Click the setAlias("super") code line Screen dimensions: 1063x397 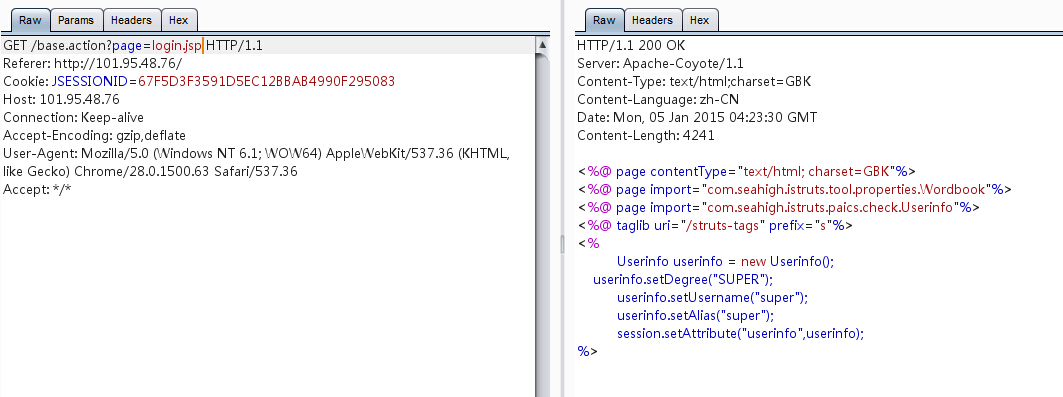pyautogui.click(x=696, y=316)
